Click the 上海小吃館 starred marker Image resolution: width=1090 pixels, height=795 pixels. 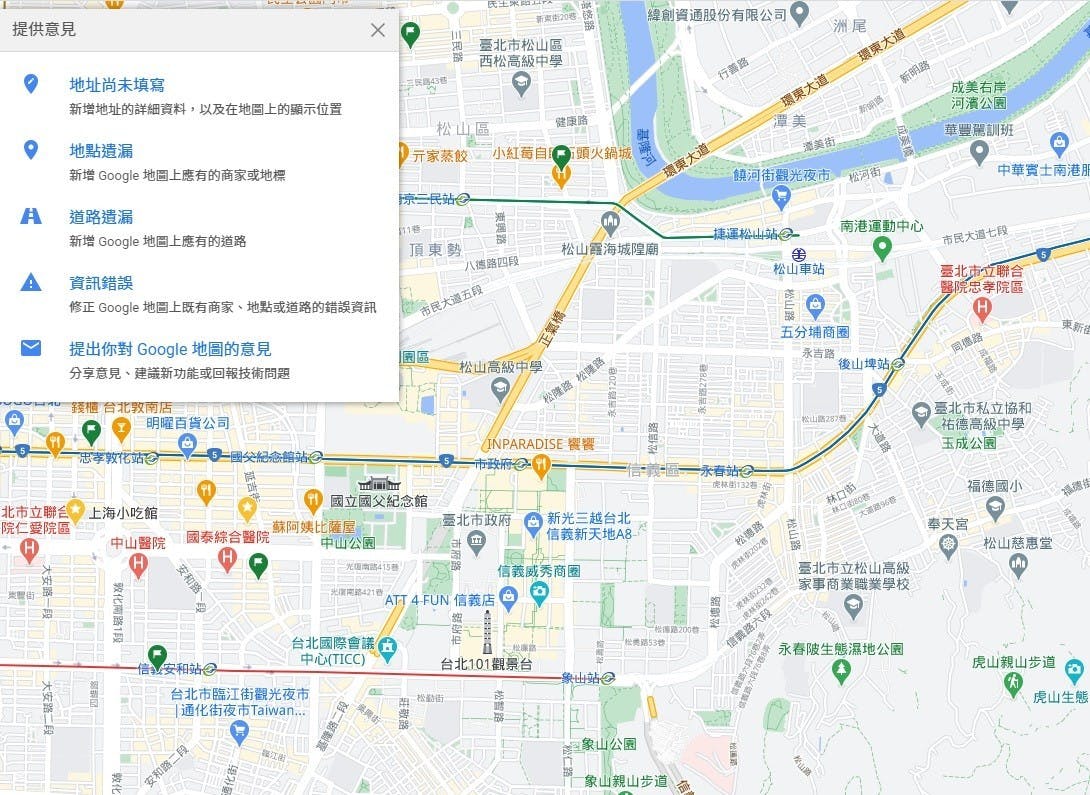coord(75,509)
